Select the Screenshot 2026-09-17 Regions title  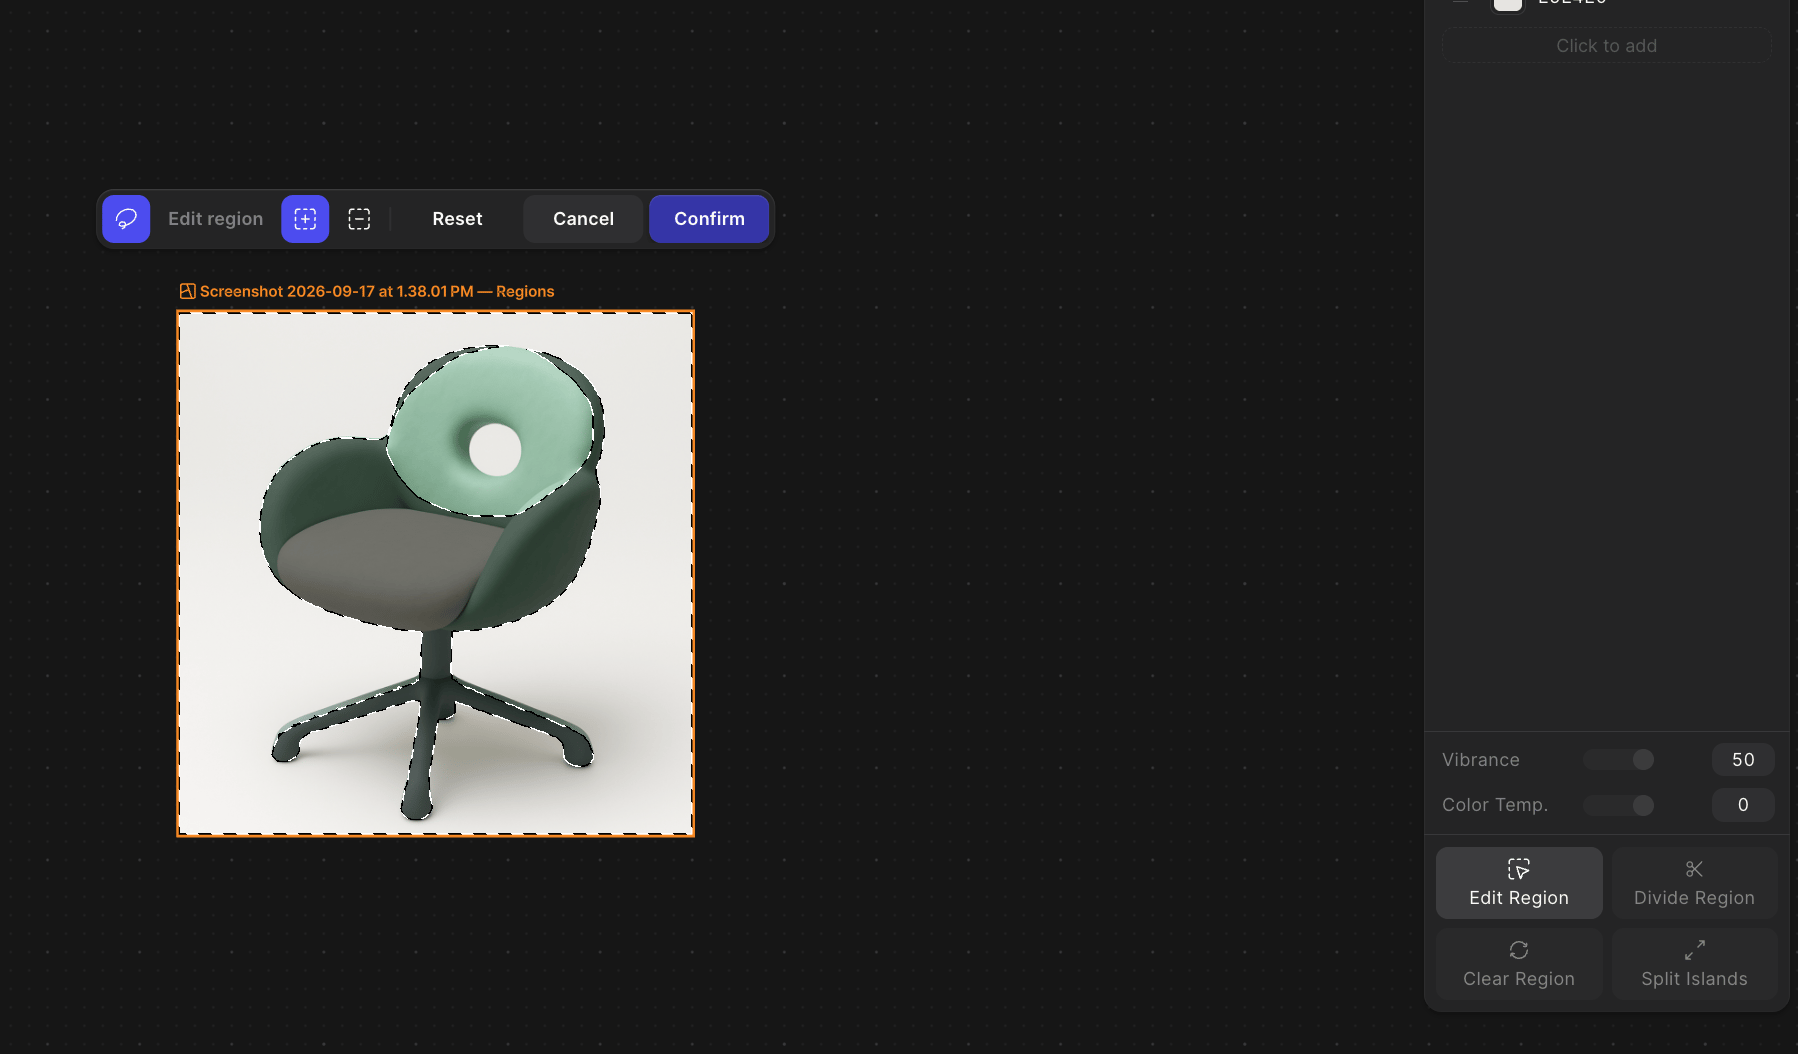pyautogui.click(x=377, y=291)
